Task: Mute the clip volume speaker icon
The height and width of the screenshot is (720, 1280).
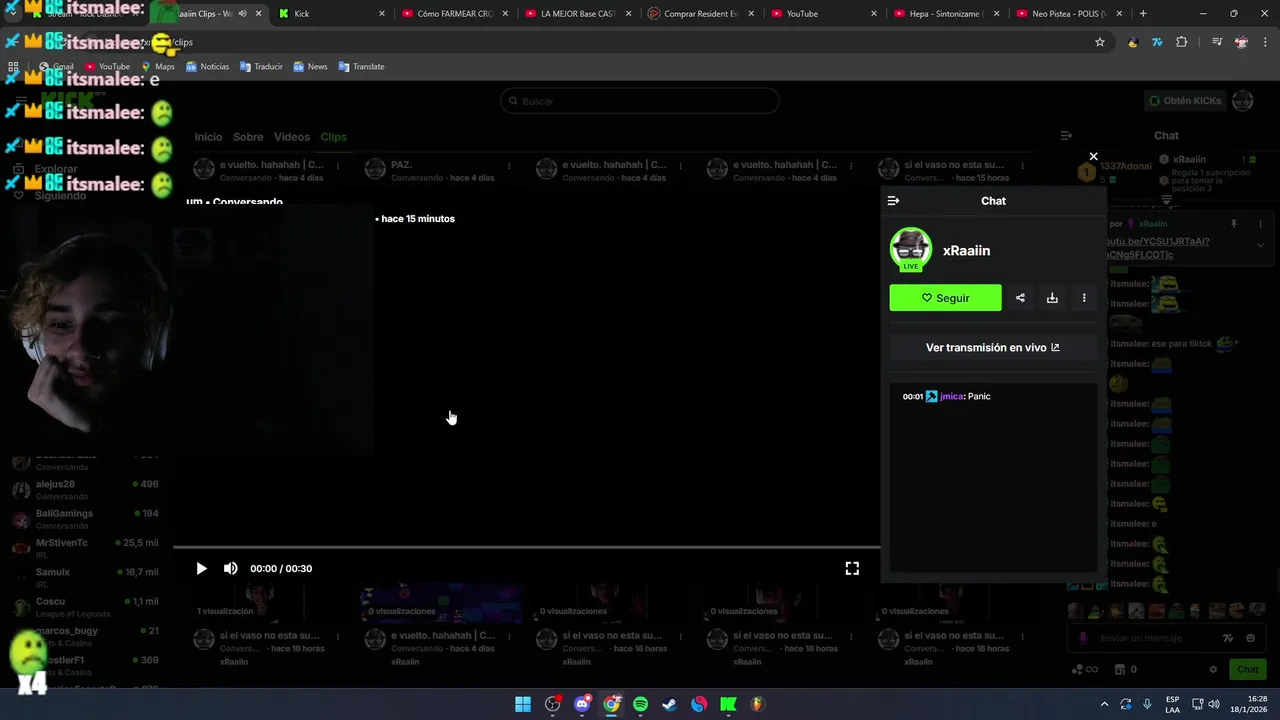Action: pos(230,568)
